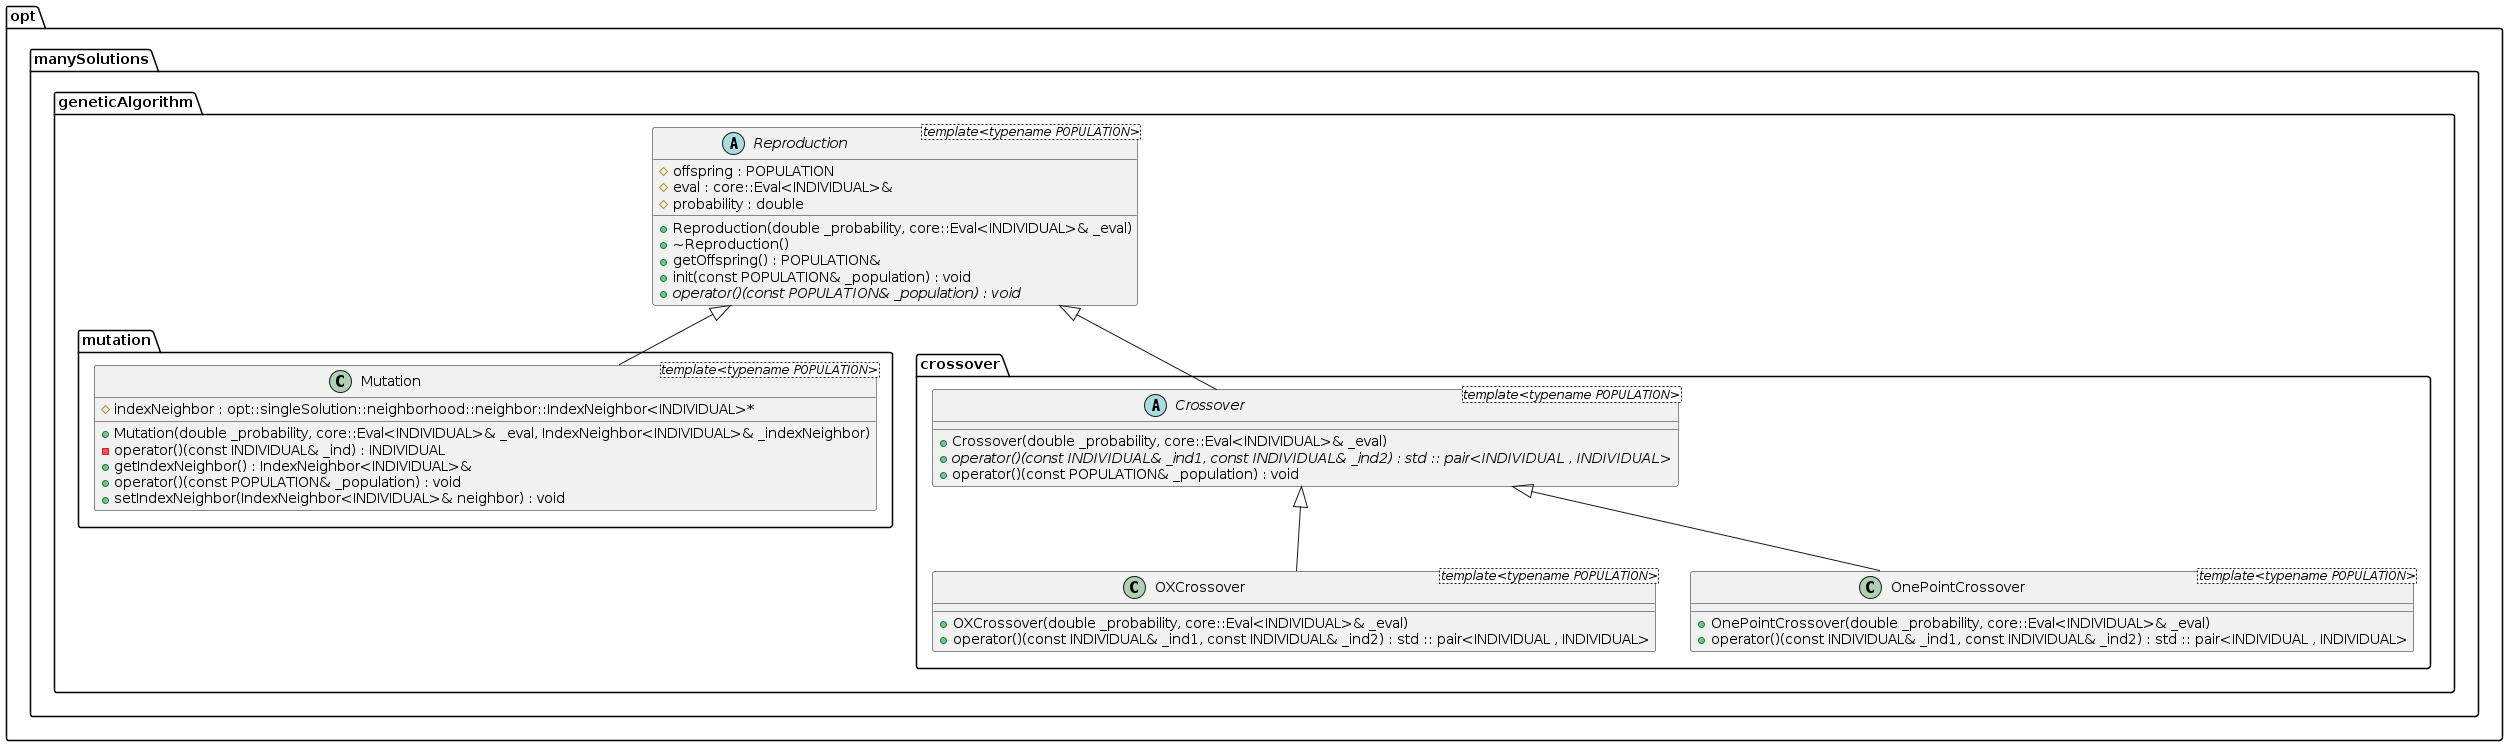
Task: Click the abstract 'A' icon beside Reproduction
Action: (x=733, y=143)
